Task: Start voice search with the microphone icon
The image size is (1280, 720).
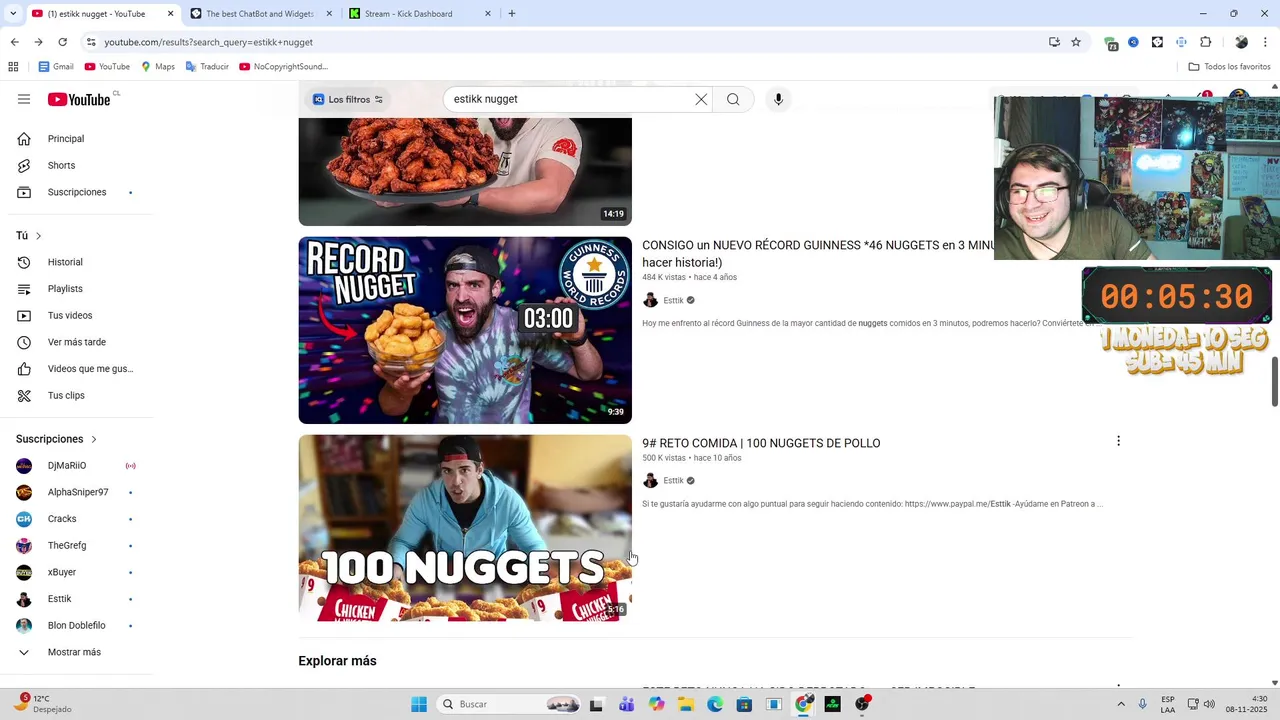Action: (778, 99)
